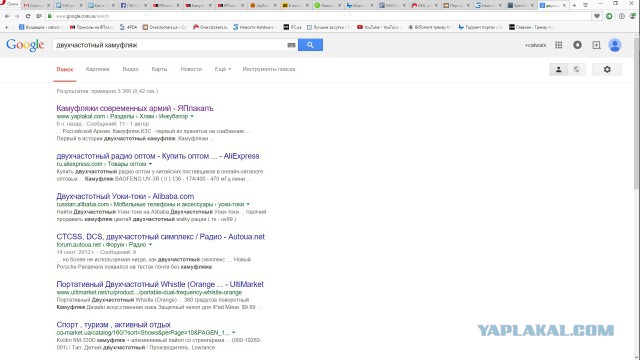Reload the page with the refresh icon
The height and width of the screenshot is (360, 640).
[28, 16]
